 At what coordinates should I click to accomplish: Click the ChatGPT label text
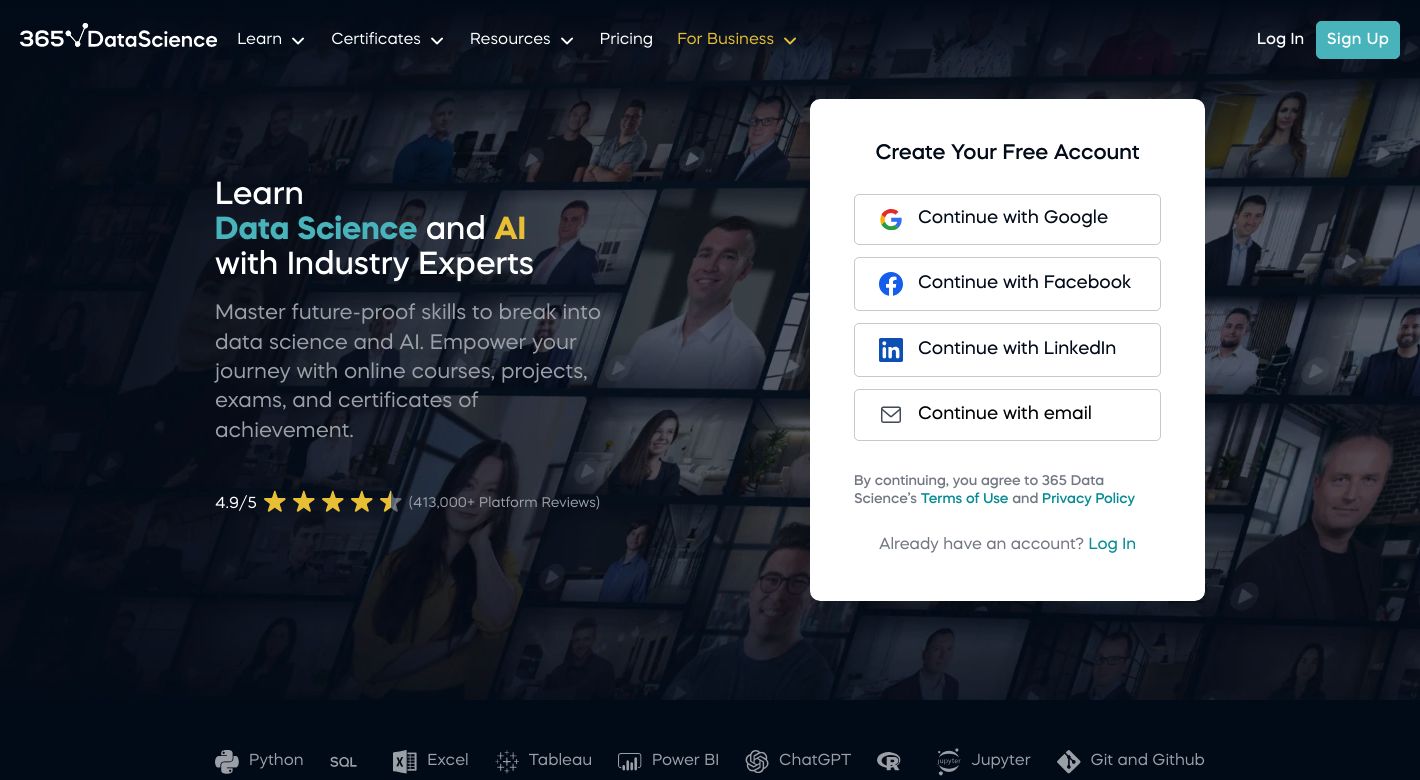(x=815, y=760)
